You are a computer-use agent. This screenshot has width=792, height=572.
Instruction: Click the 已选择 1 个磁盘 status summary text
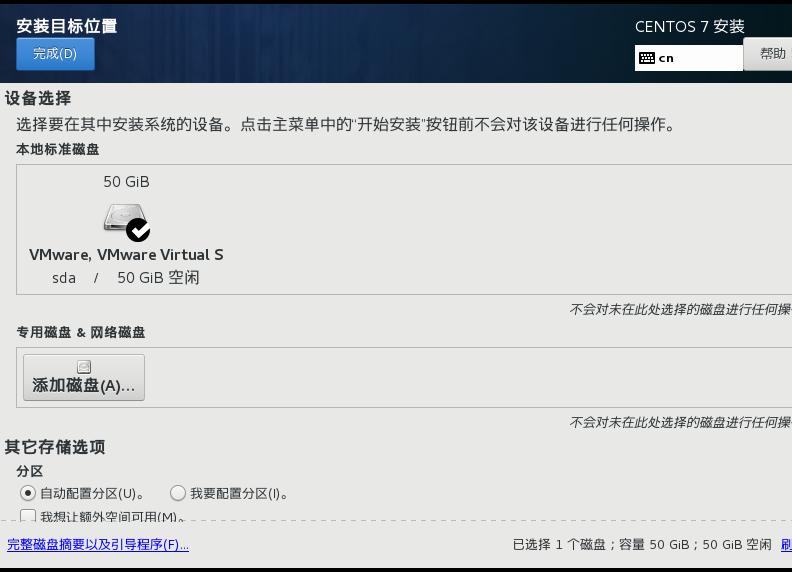pyautogui.click(x=642, y=545)
